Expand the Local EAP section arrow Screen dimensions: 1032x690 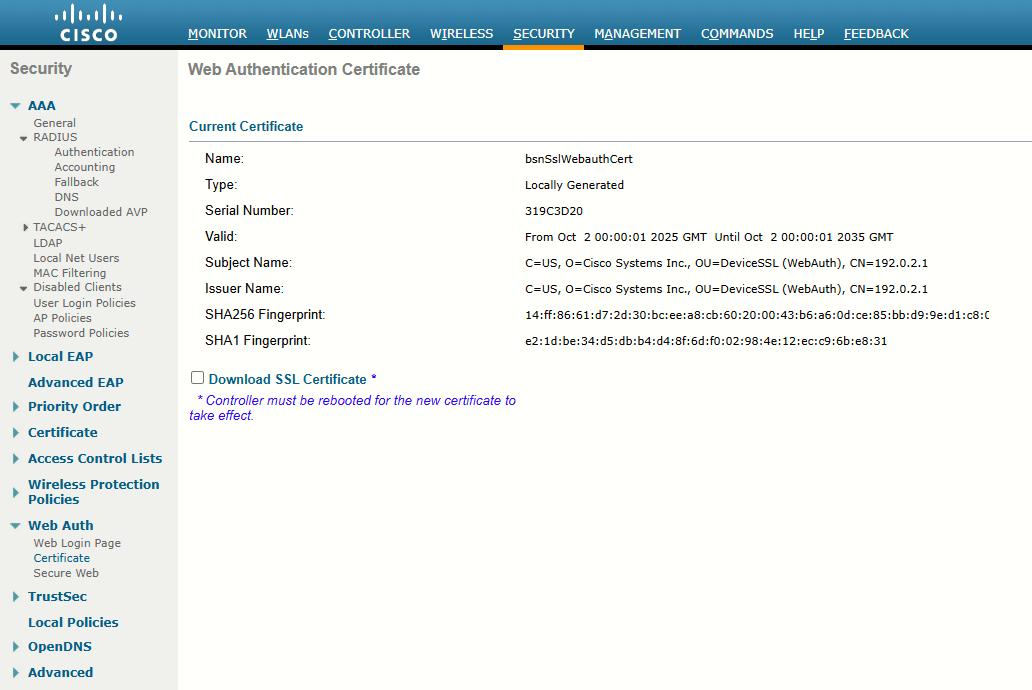pyautogui.click(x=16, y=356)
